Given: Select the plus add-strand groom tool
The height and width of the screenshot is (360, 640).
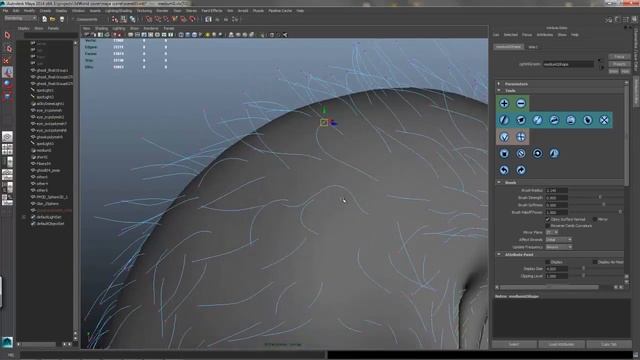Looking at the screenshot, I should [504, 104].
